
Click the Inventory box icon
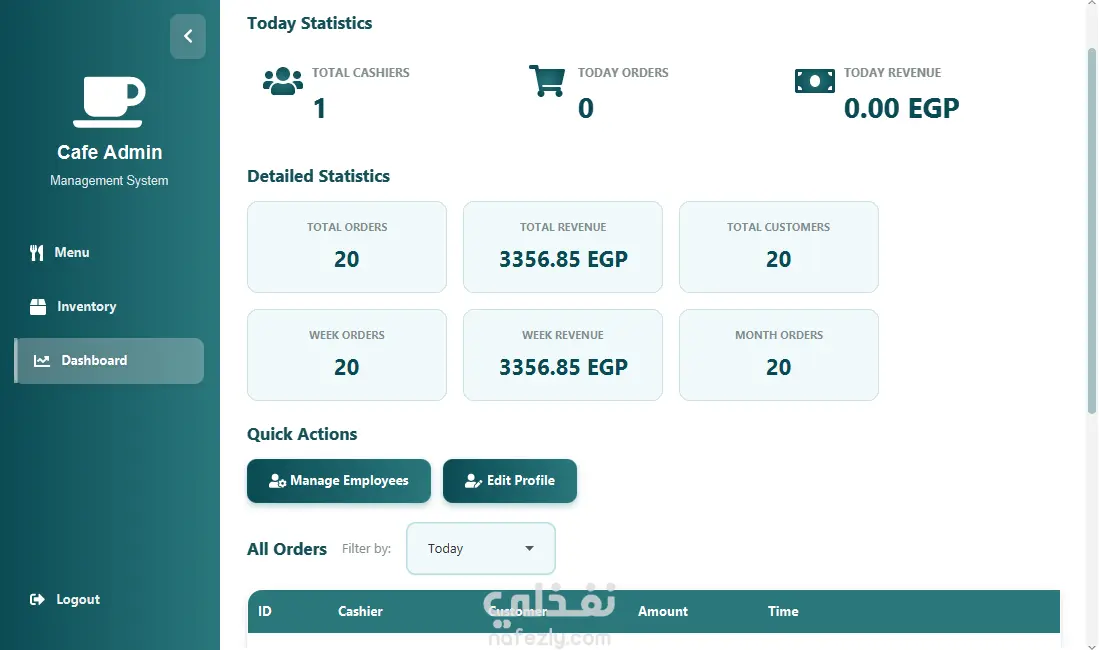coord(38,306)
